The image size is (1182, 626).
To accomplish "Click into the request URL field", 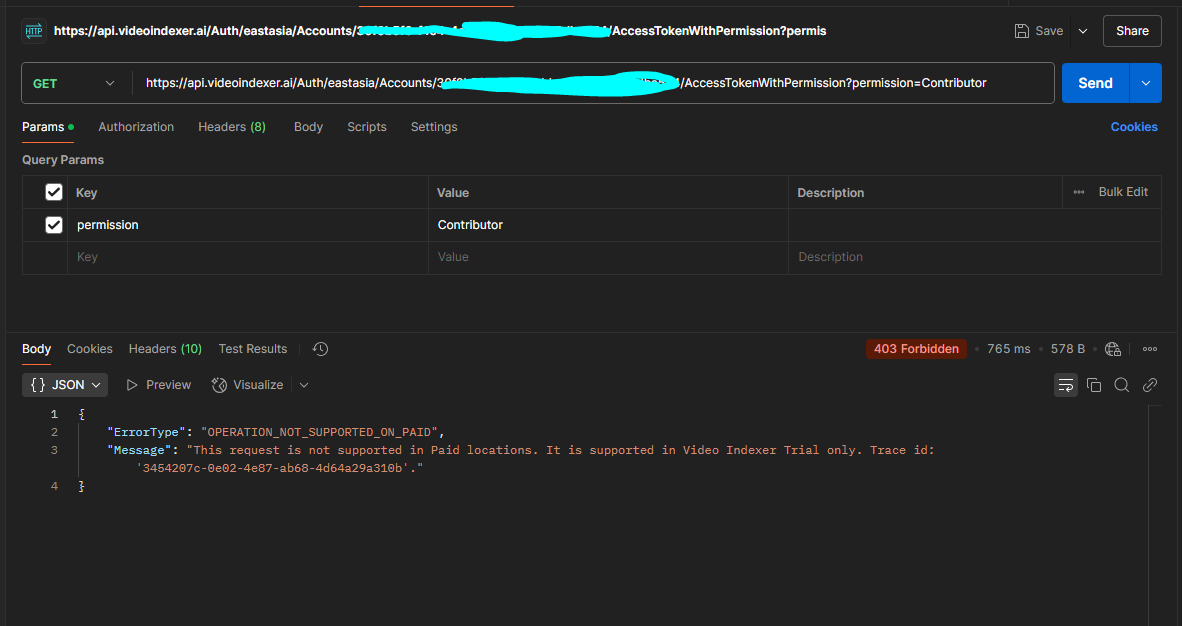I will [593, 83].
